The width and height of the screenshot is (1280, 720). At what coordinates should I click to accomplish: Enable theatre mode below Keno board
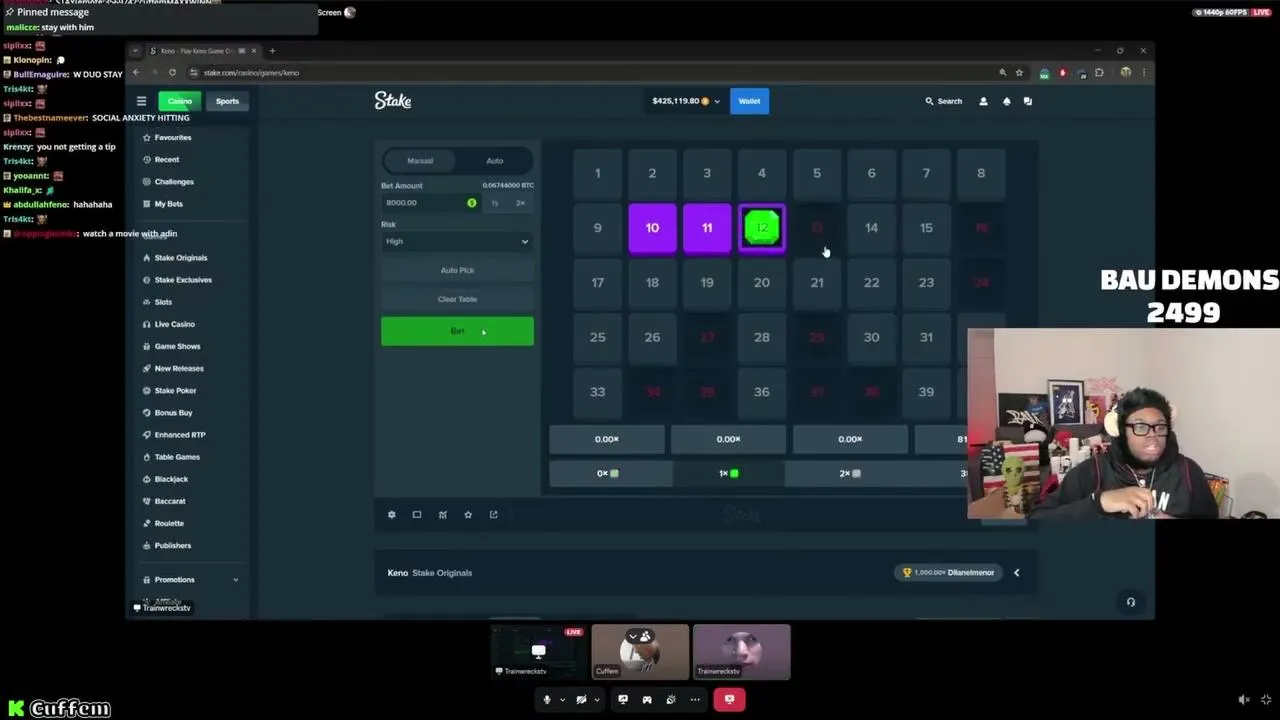click(417, 514)
